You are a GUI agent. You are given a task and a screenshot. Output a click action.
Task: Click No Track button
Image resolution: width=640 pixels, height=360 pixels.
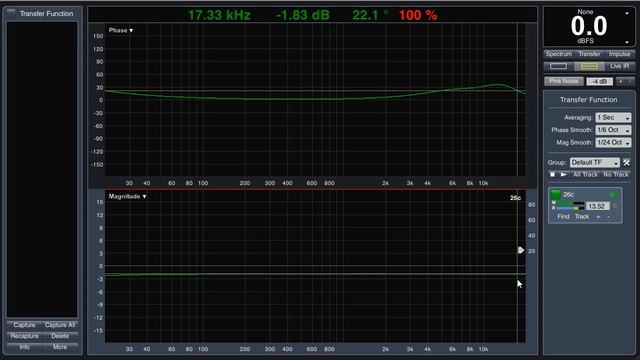pos(616,175)
